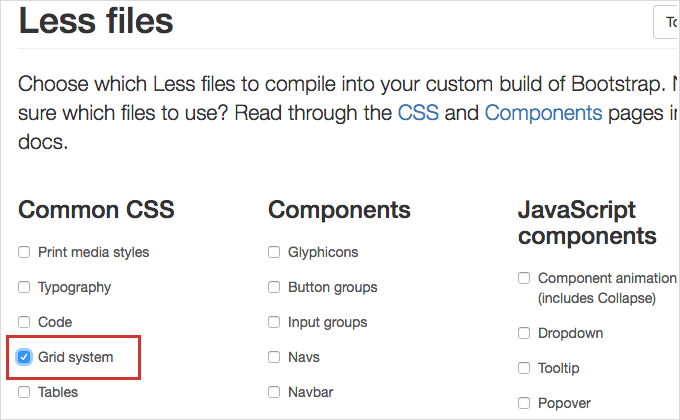
Task: Enable the Typography checkbox
Action: pyautogui.click(x=24, y=287)
